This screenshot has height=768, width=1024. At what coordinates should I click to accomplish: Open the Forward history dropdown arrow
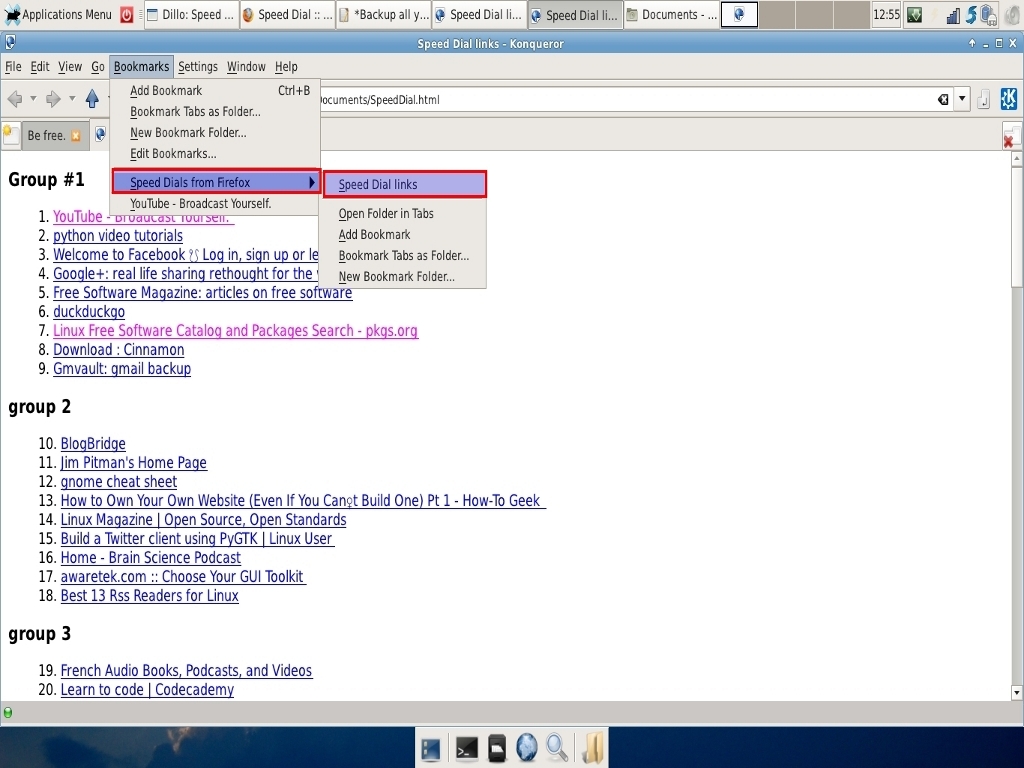(x=72, y=99)
